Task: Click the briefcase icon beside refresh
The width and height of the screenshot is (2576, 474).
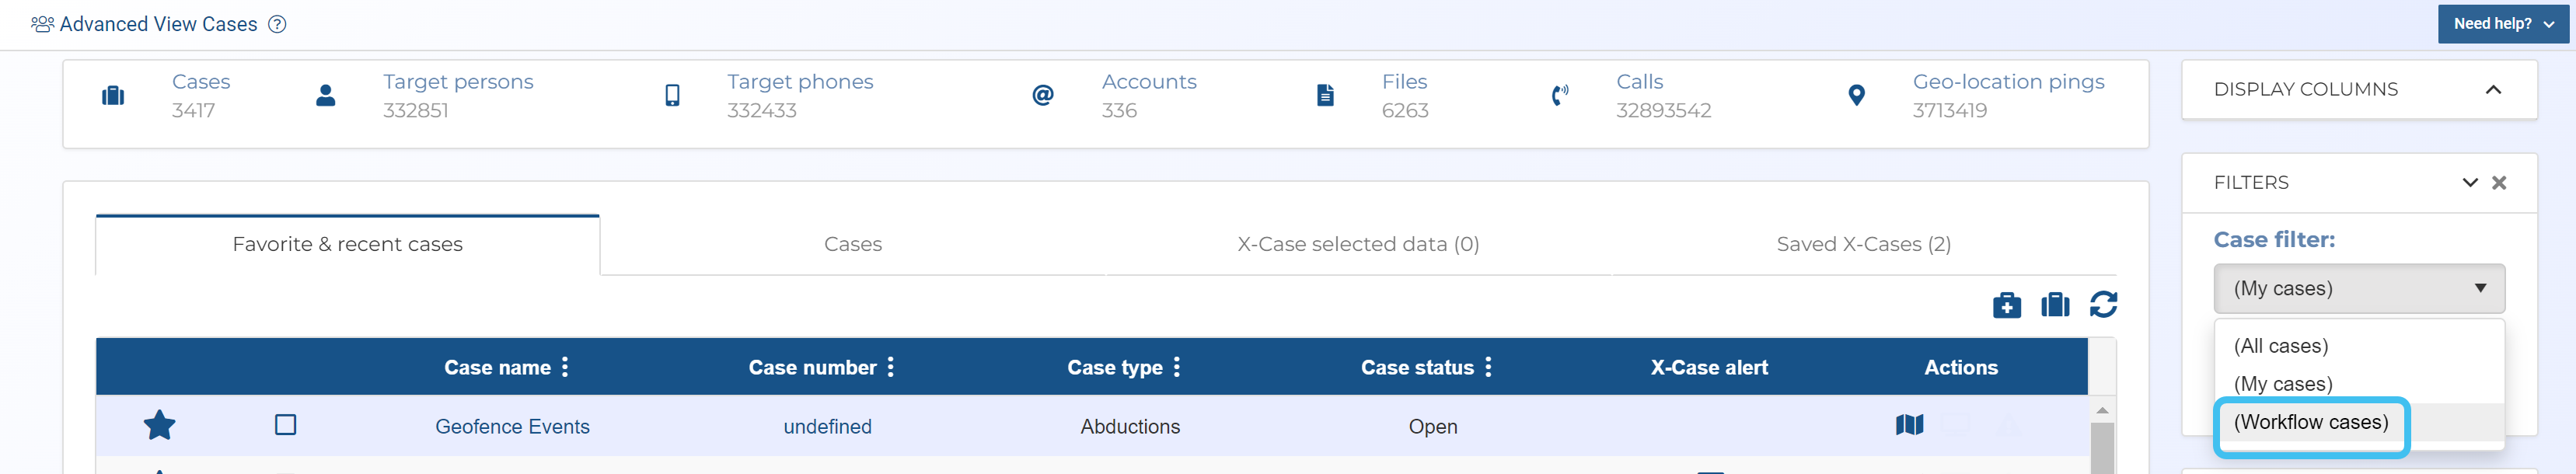Action: (2054, 305)
